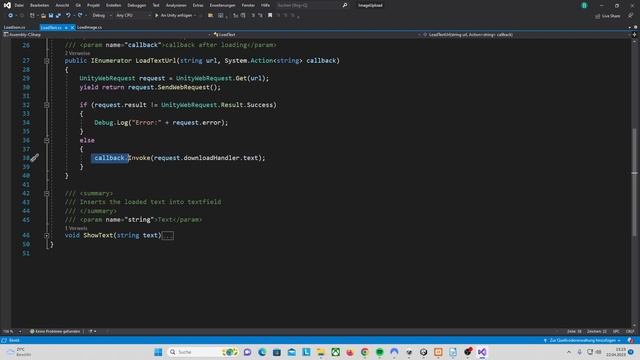Click the undo toolbar icon
The width and height of the screenshot is (640, 360).
[x=68, y=16]
